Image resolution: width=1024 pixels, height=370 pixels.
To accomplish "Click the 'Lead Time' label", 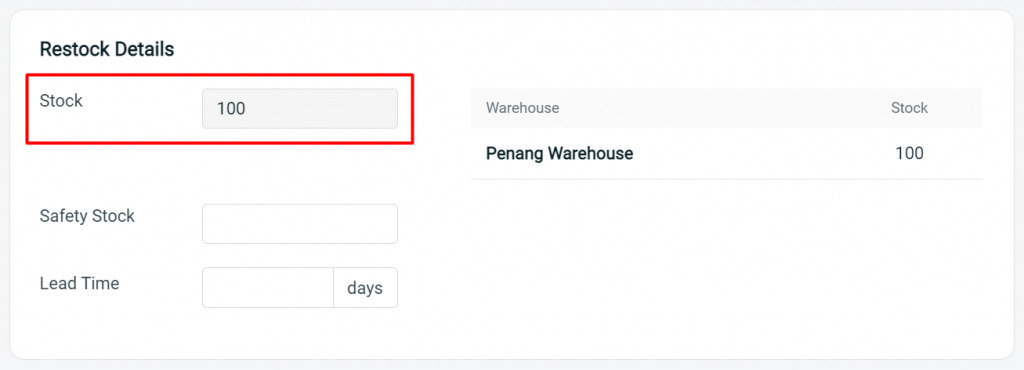I will [x=79, y=283].
